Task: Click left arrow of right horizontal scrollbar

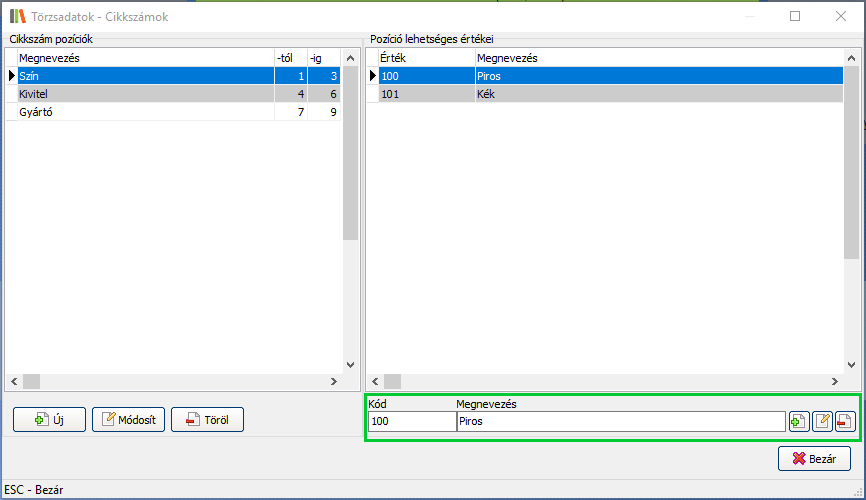Action: 377,381
